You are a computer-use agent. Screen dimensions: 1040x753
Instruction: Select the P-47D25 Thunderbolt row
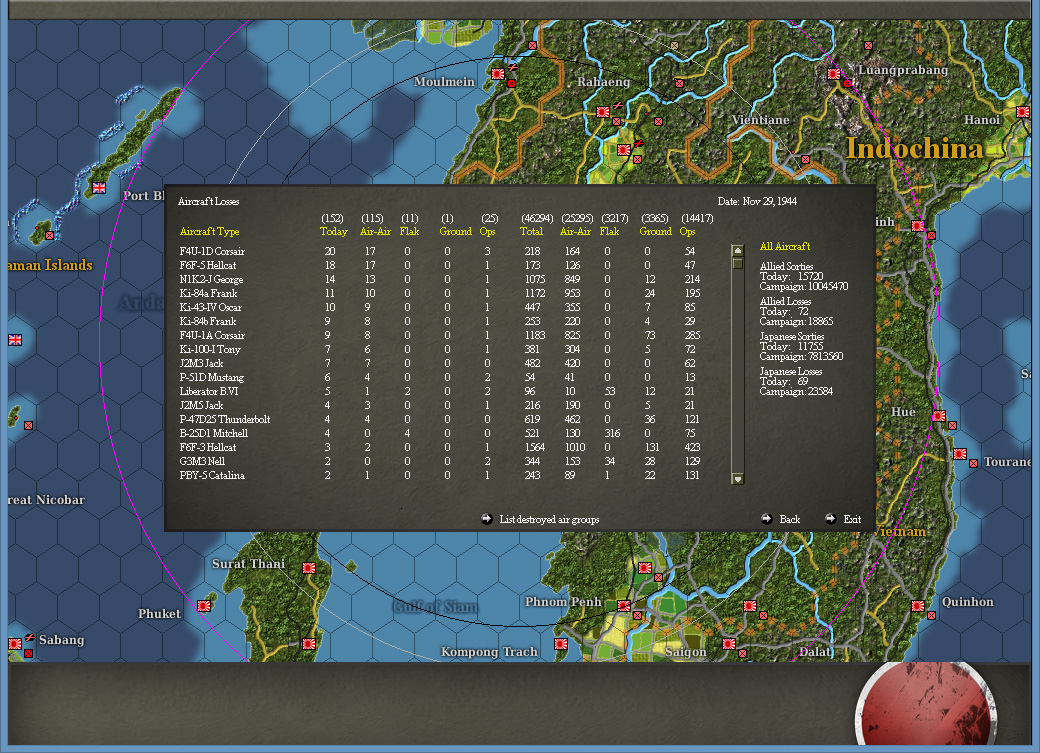coord(438,419)
